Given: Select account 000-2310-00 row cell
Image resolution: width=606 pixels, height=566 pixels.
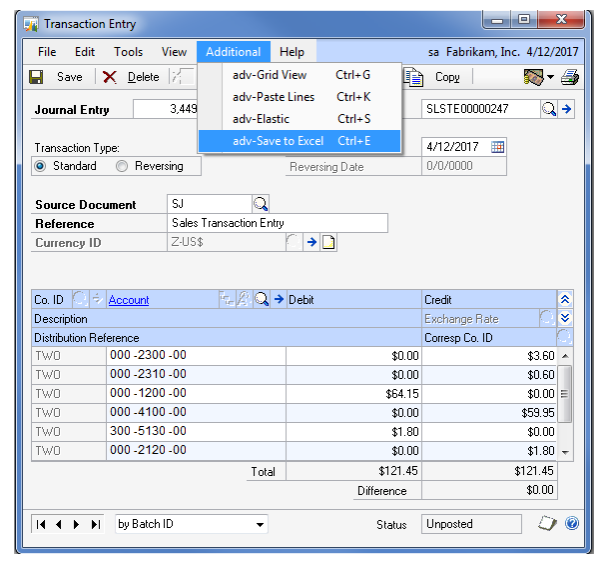Looking at the screenshot, I should tap(196, 374).
